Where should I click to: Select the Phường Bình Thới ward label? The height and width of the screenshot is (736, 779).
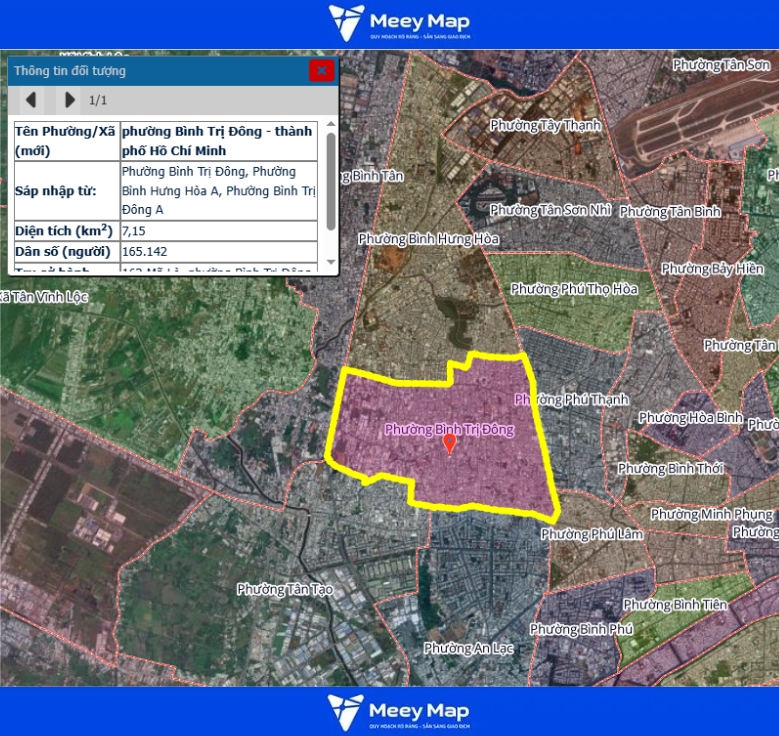coord(669,468)
